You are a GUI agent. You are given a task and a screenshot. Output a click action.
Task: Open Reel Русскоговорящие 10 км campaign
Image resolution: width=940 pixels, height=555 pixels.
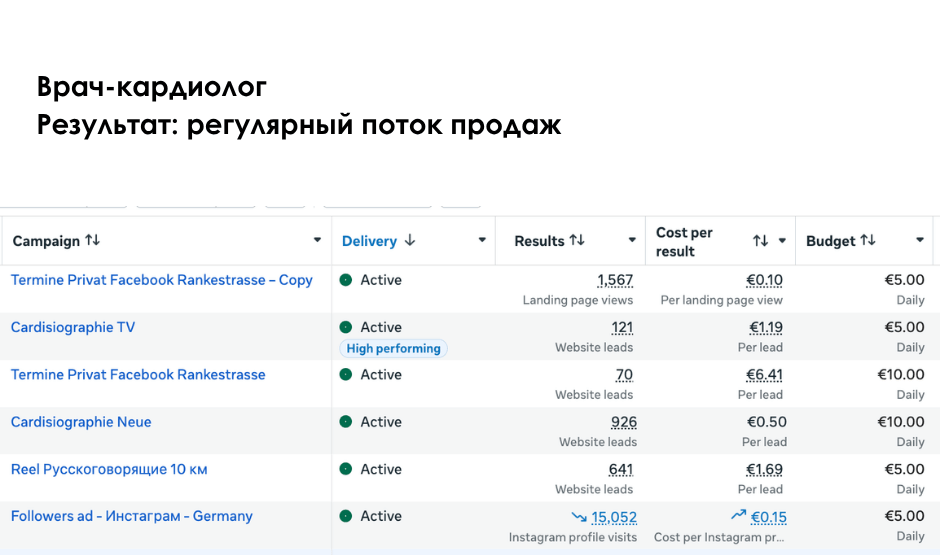pos(109,469)
